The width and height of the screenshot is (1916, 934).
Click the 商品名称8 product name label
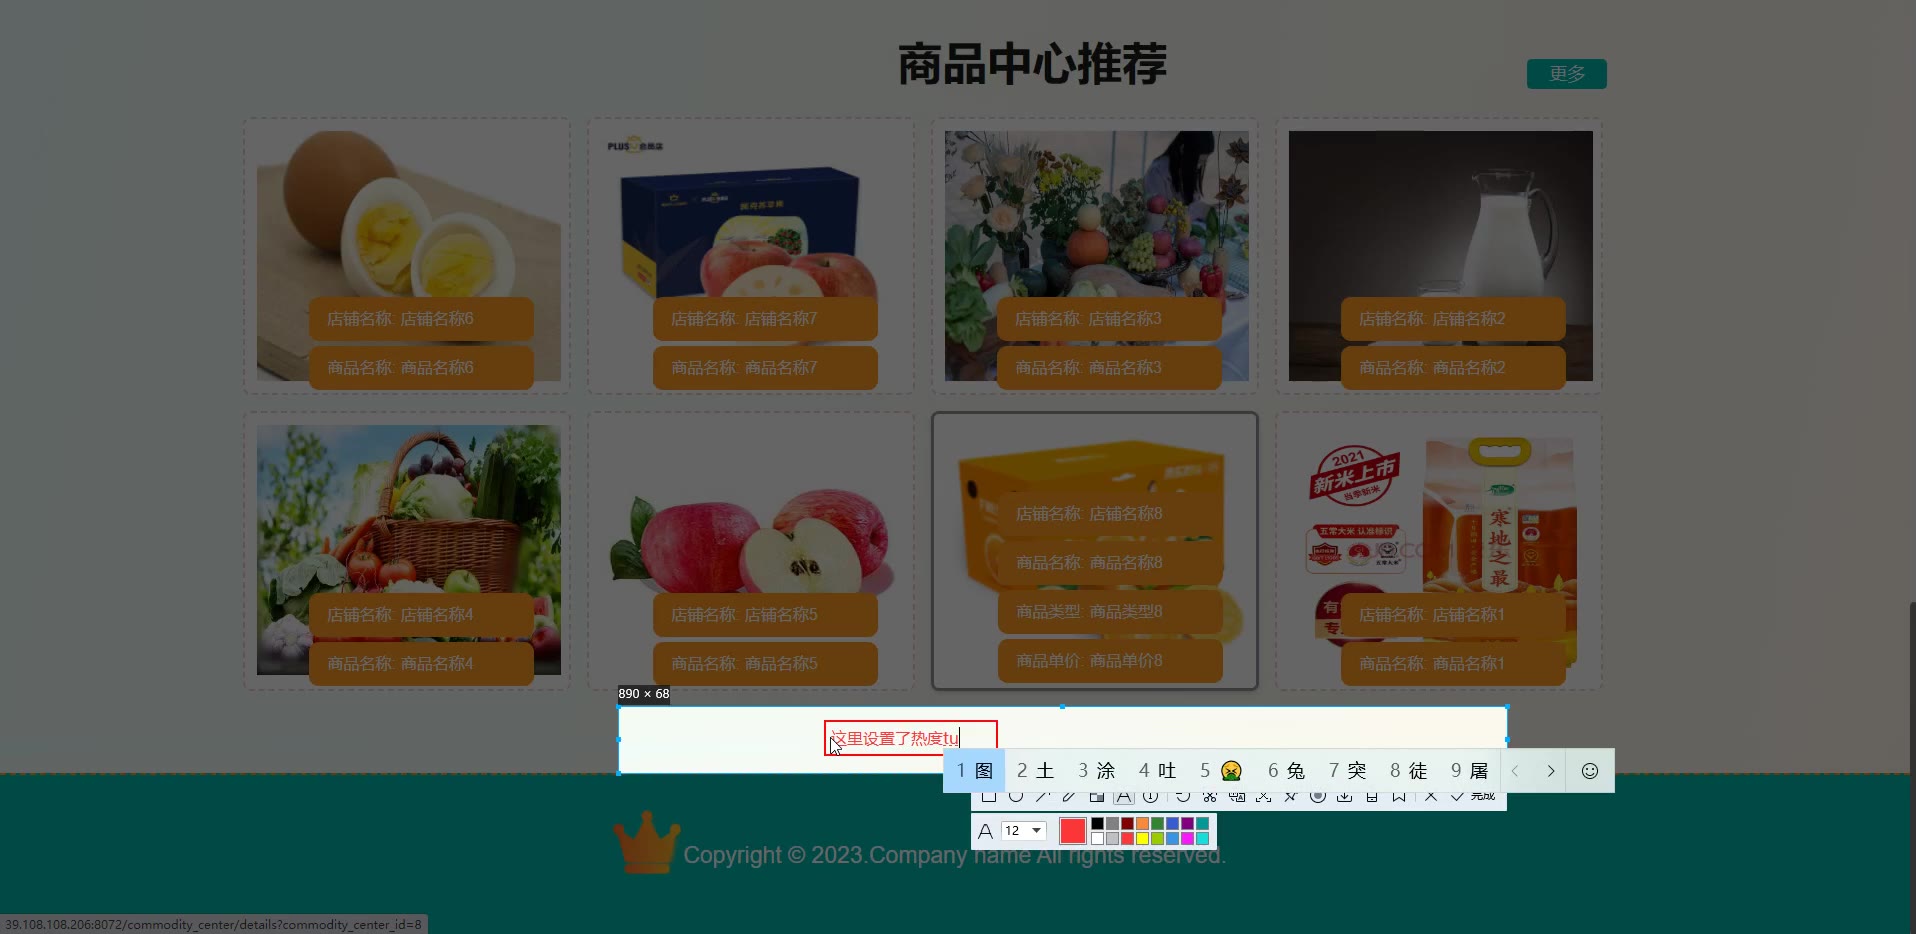pos(1110,563)
